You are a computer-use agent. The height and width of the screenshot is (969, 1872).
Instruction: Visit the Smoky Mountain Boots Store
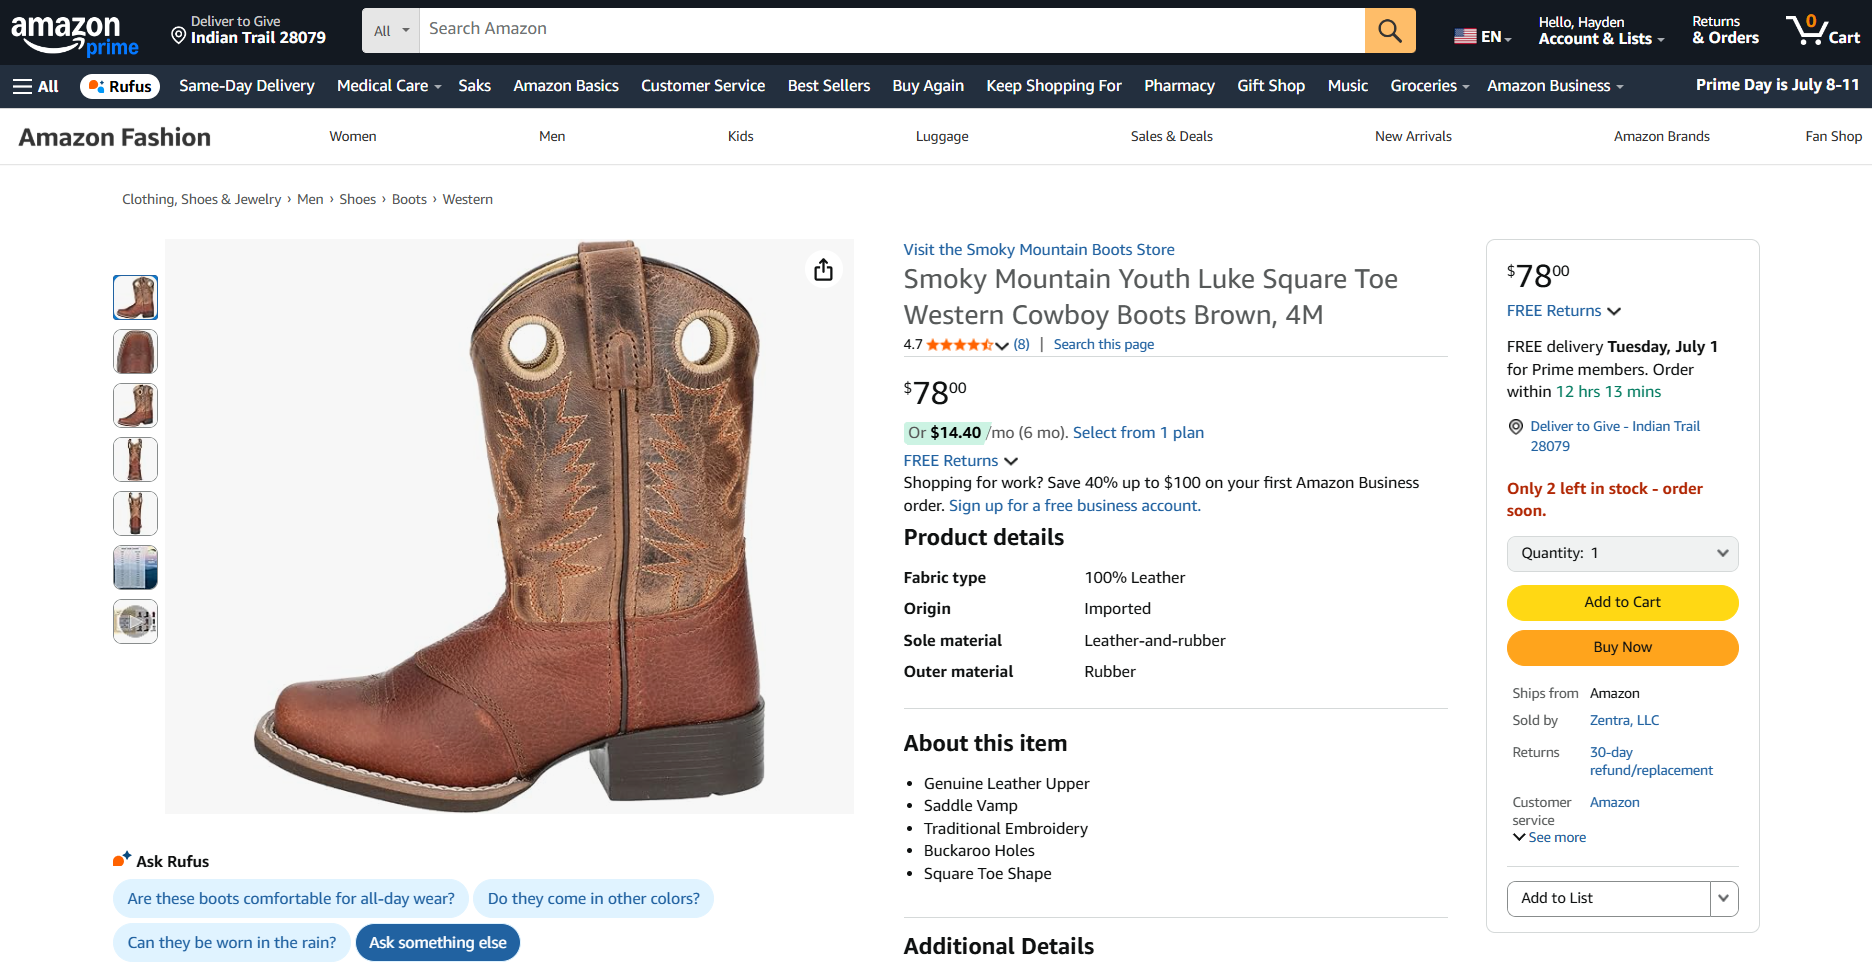(x=1038, y=250)
